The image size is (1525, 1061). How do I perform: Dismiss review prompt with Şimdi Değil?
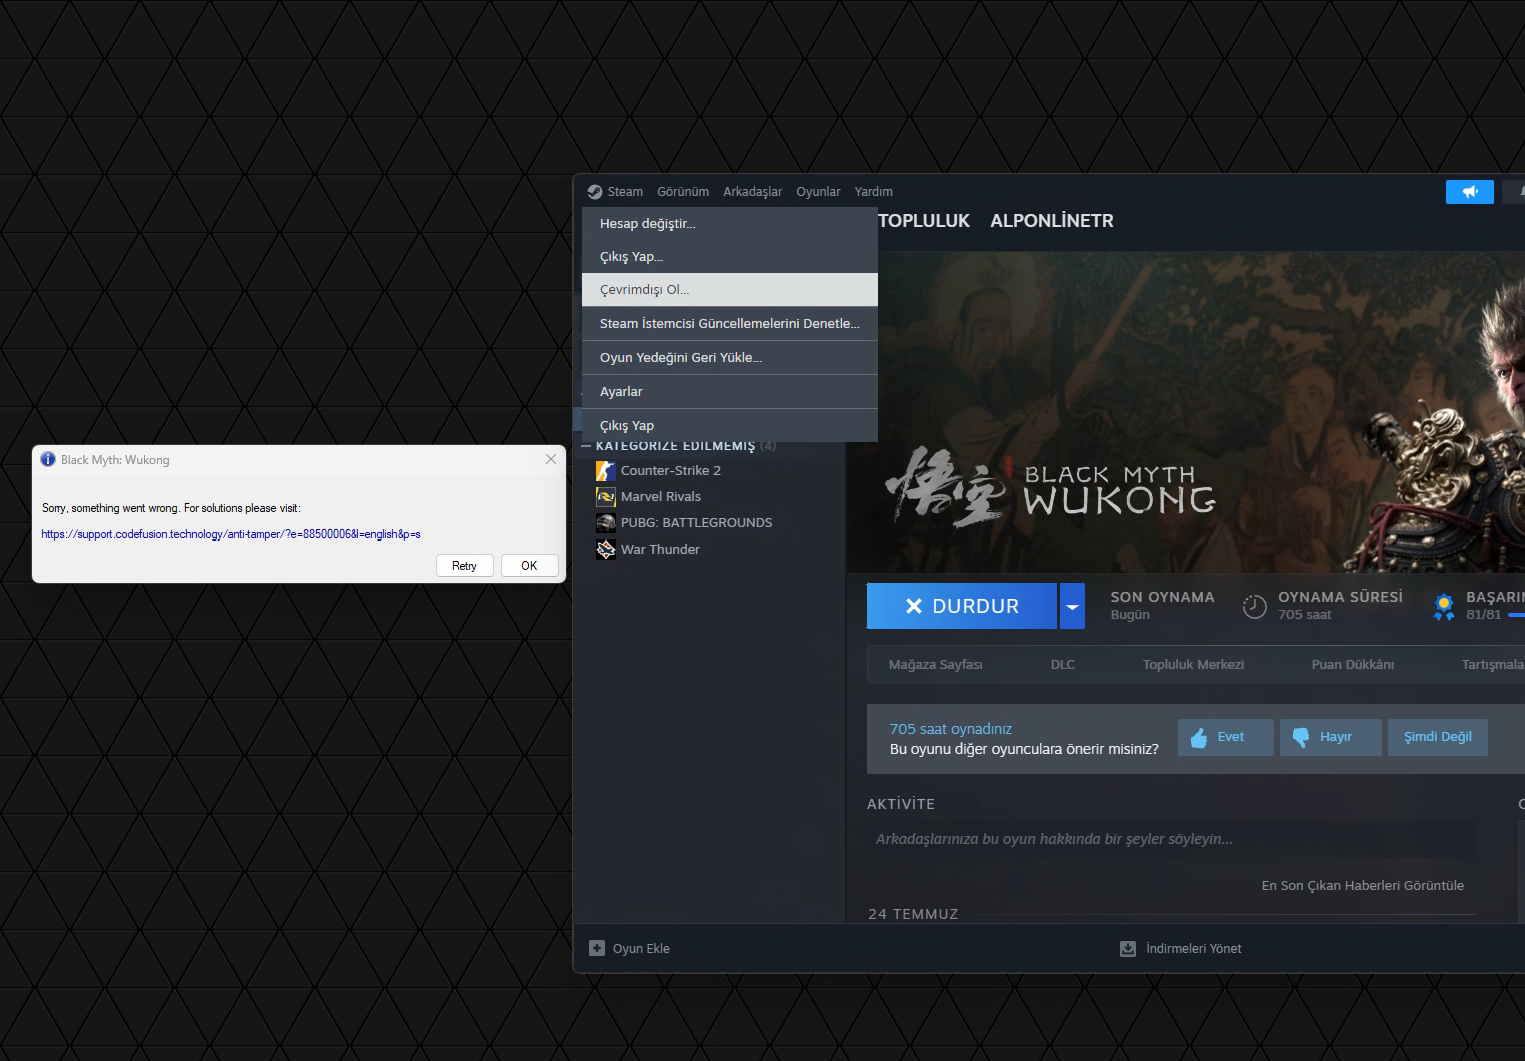(1438, 737)
